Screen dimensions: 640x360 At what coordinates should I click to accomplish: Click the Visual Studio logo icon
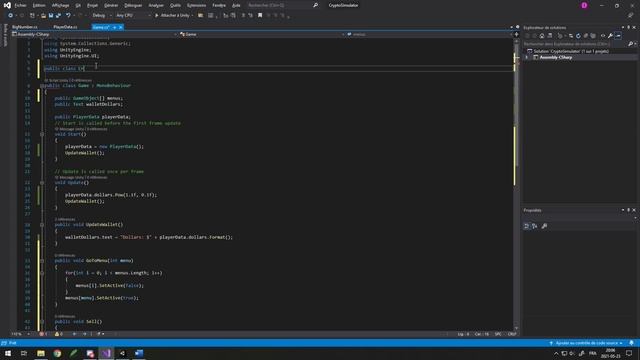tap(7, 5)
